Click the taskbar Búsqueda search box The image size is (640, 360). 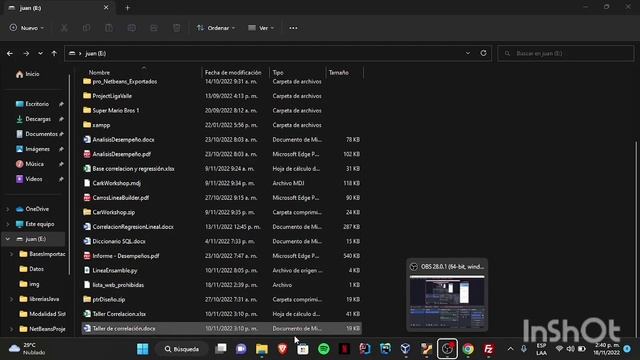pos(182,349)
